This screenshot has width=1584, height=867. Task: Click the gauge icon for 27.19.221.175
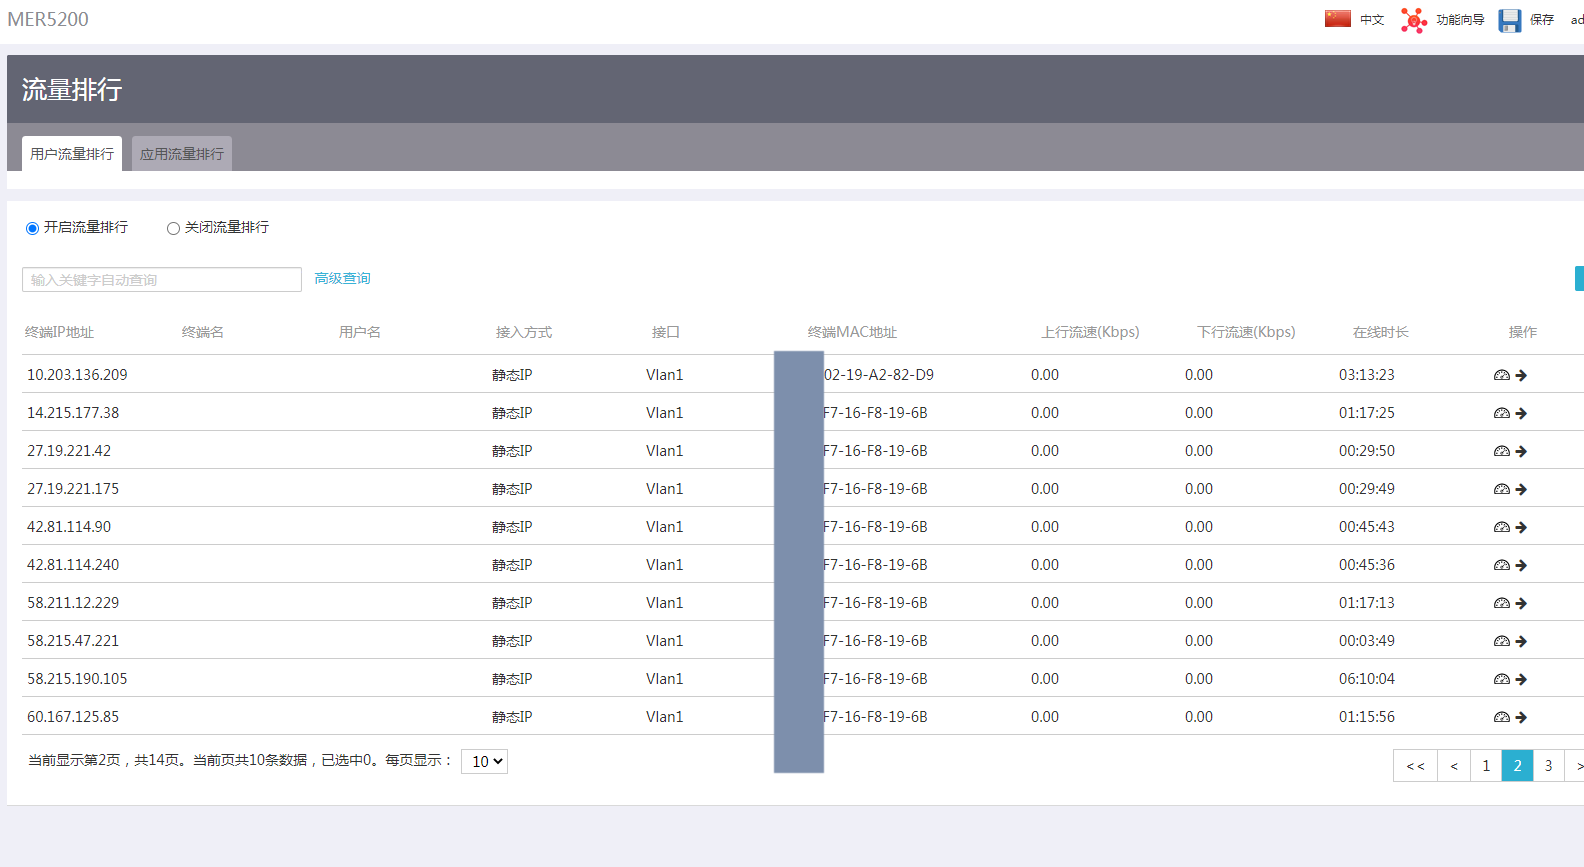[x=1501, y=489]
